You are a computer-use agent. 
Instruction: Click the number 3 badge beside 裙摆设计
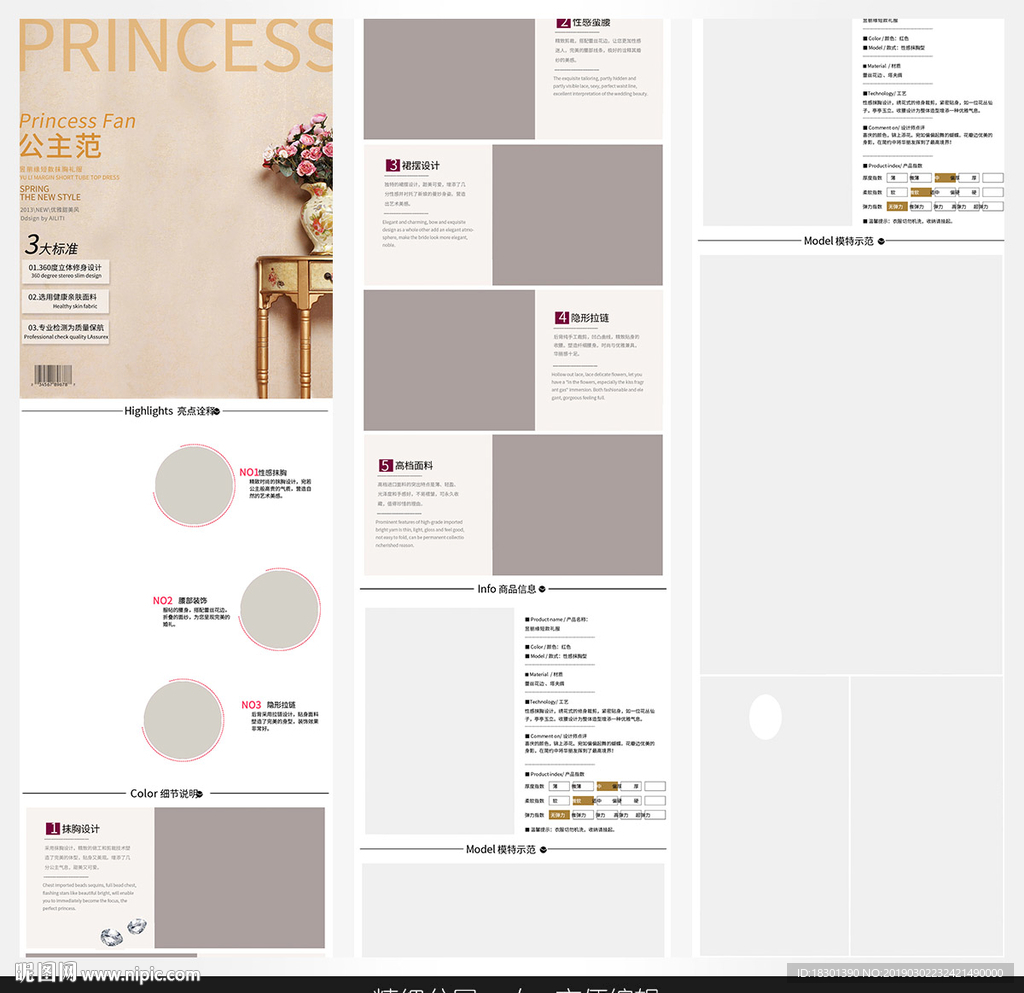393,165
